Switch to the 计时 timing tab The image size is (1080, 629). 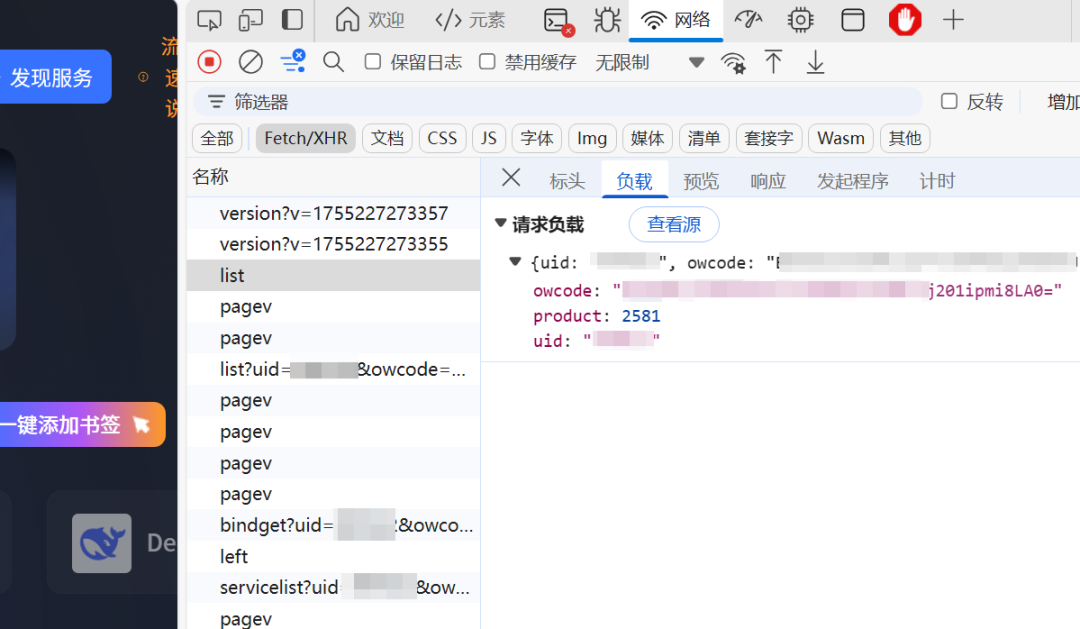point(937,181)
